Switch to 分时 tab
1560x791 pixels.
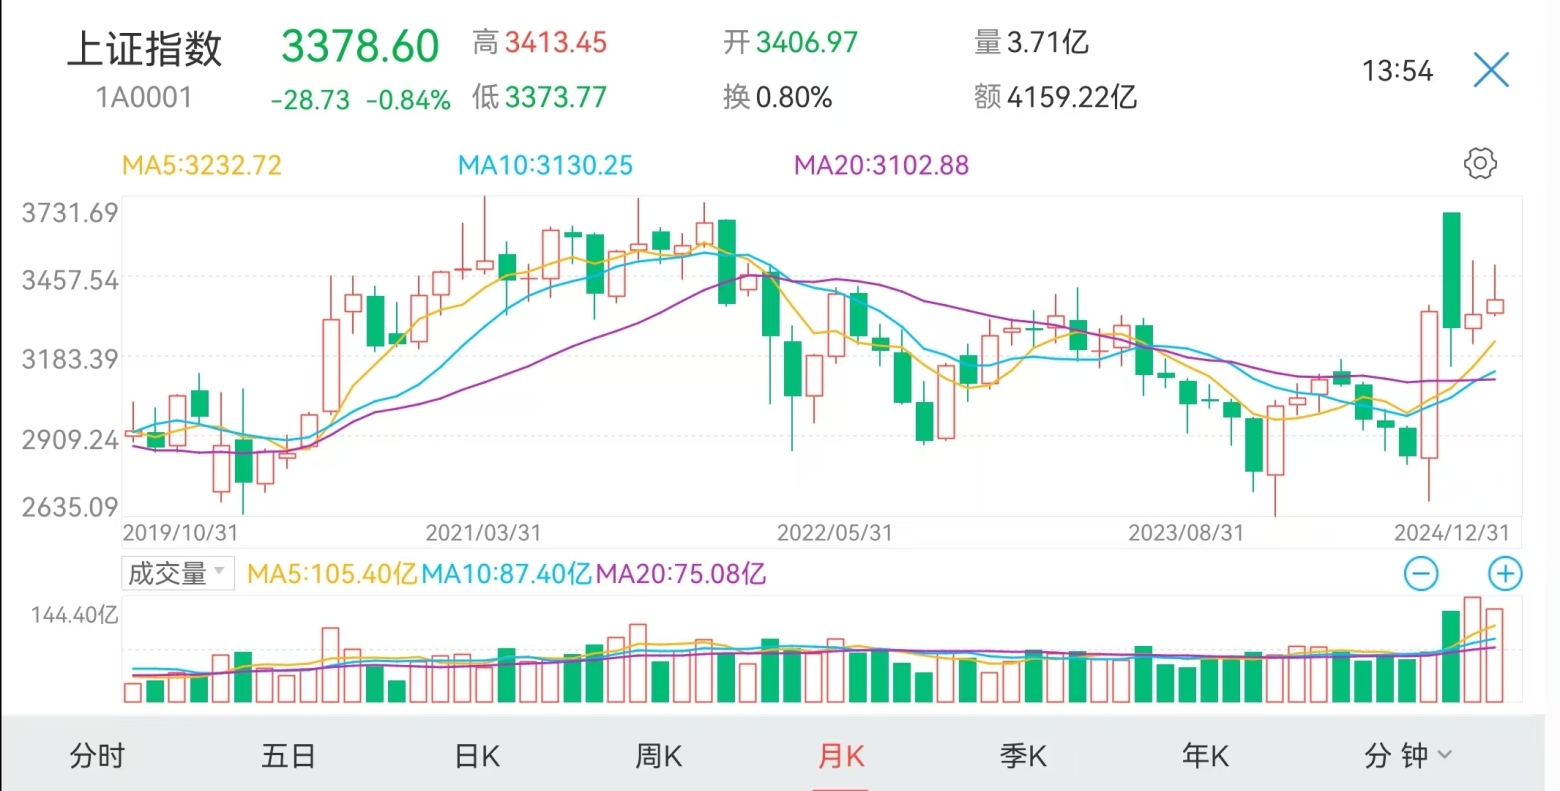coord(97,756)
